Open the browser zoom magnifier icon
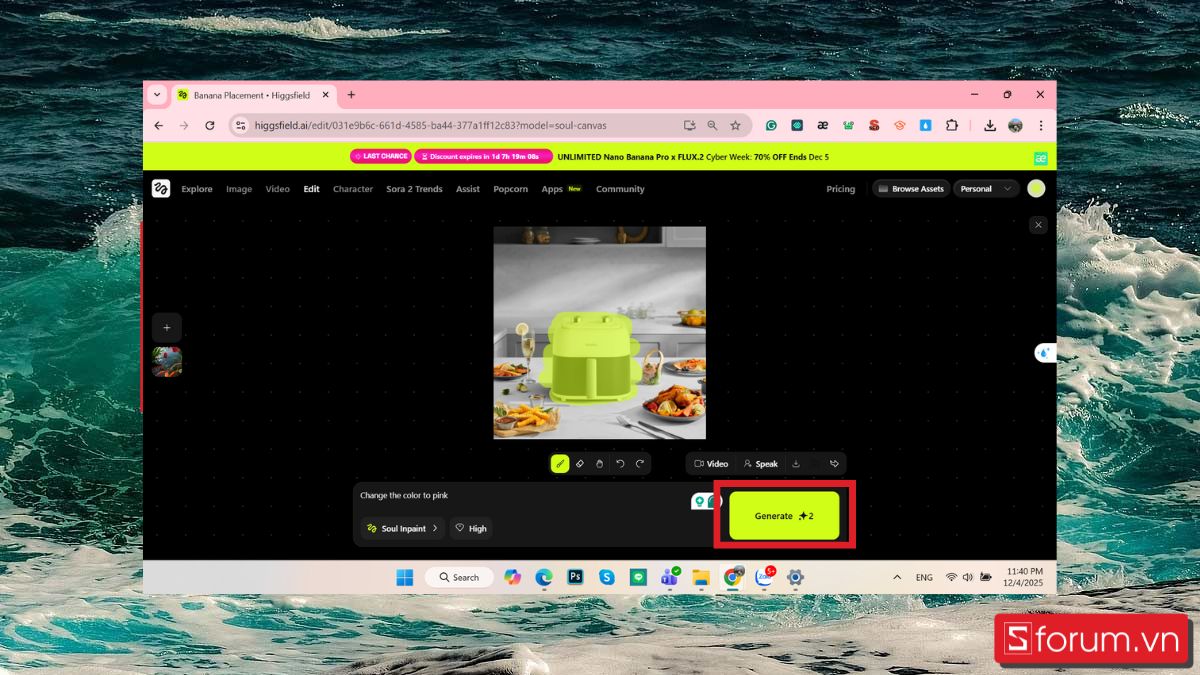The image size is (1200, 675). click(712, 125)
